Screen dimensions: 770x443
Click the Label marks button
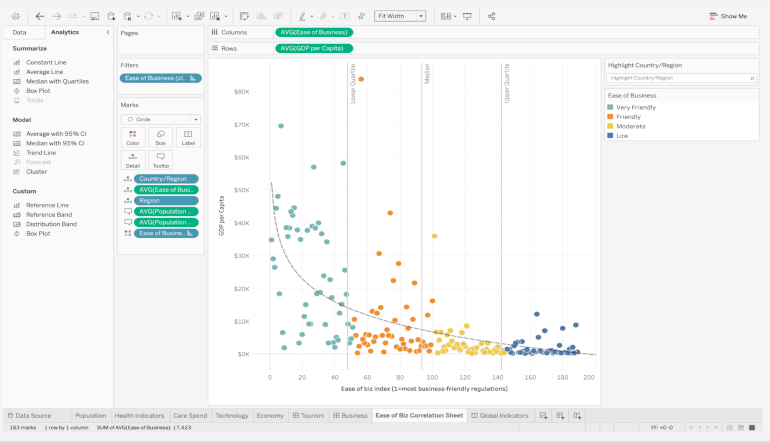188,138
